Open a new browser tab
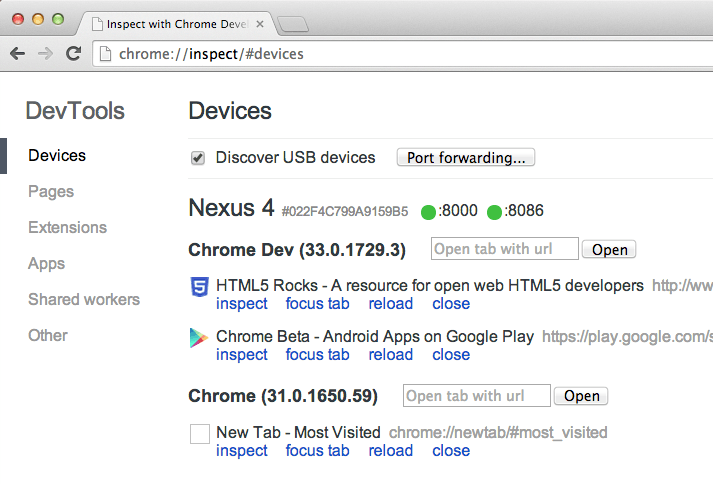This screenshot has width=713, height=484. [293, 24]
